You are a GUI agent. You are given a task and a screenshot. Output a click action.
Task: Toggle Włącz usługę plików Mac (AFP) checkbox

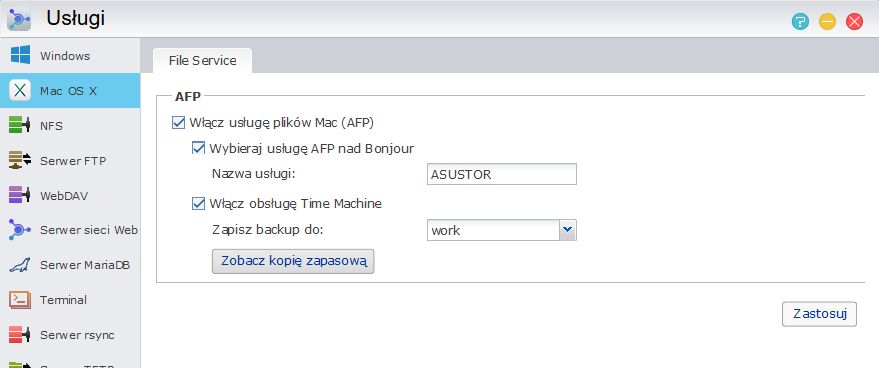pos(178,122)
